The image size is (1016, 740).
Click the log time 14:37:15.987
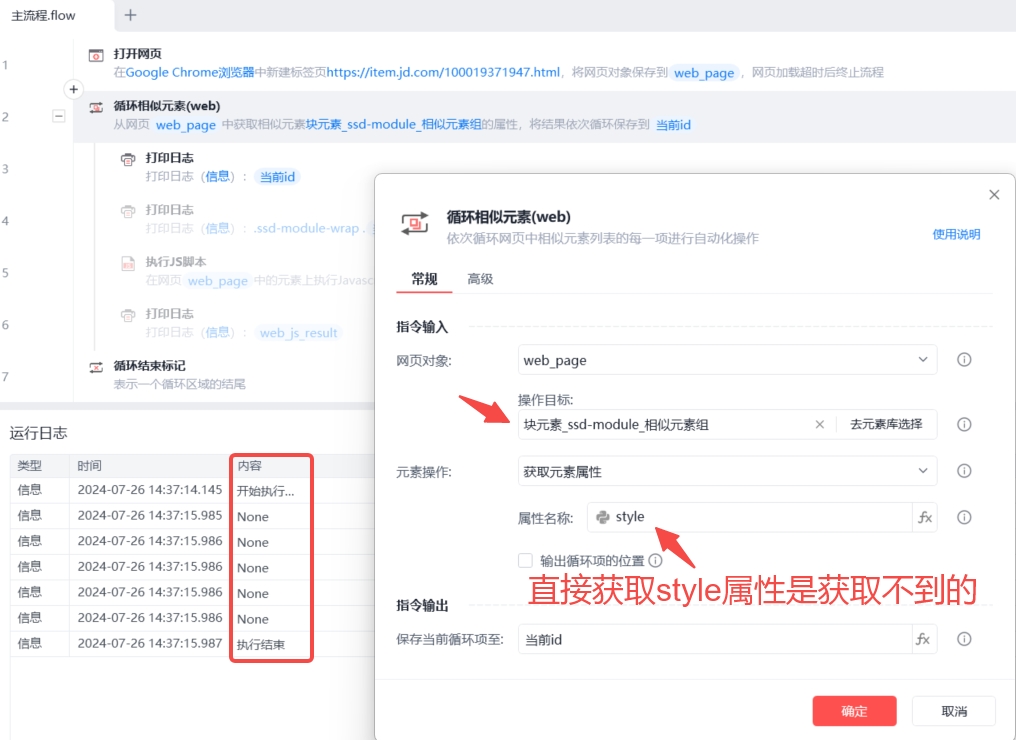[150, 643]
